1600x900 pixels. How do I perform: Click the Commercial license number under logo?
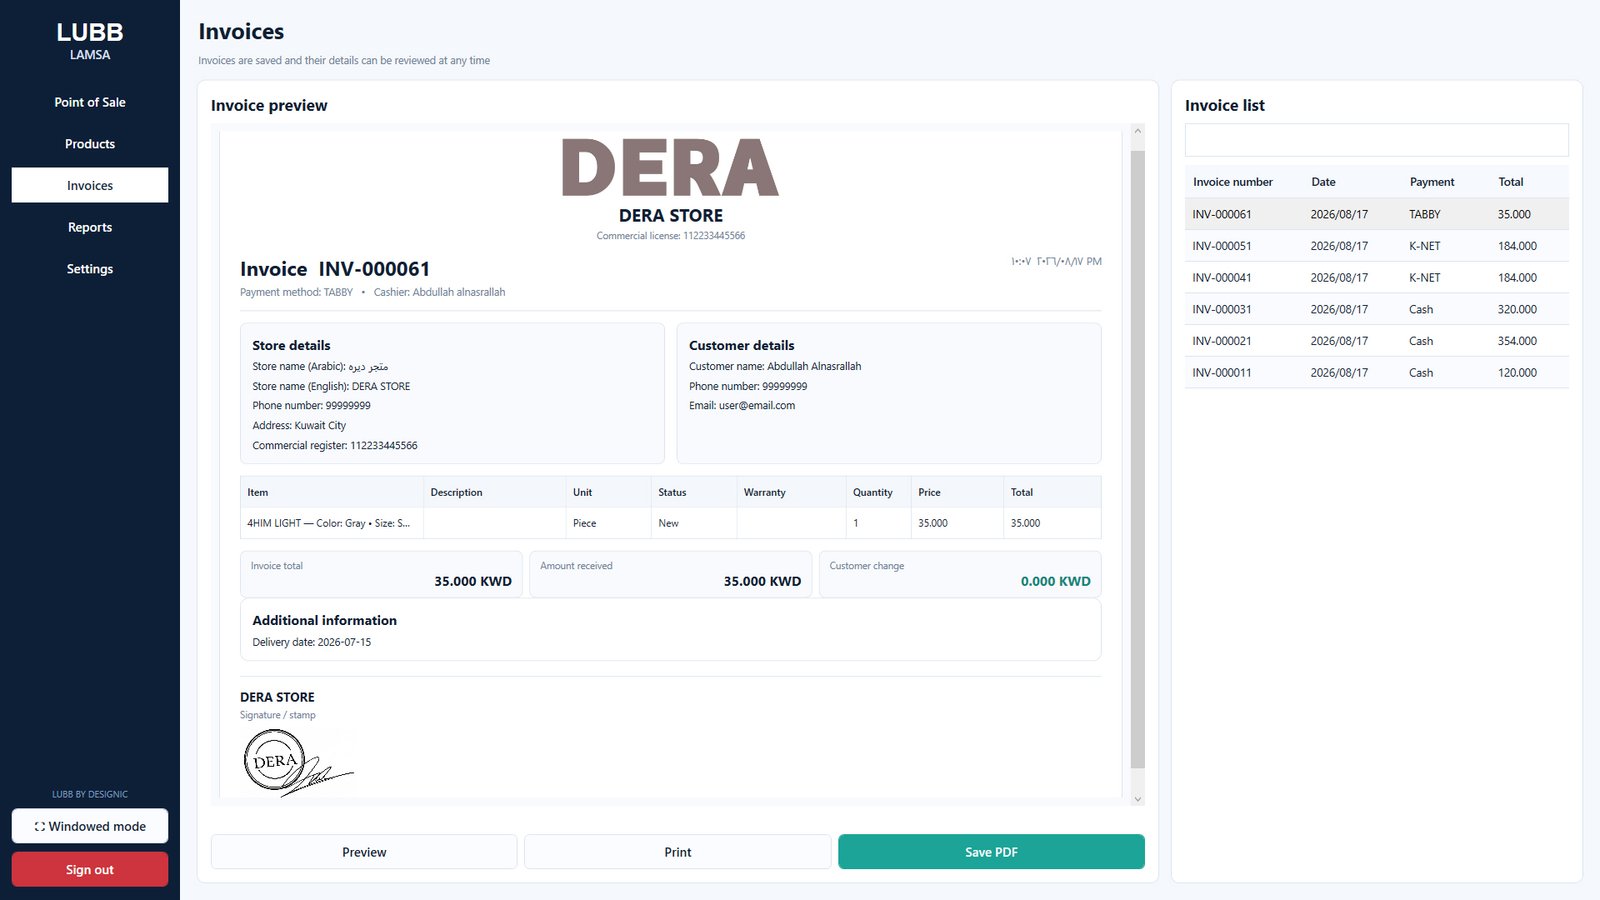click(x=670, y=236)
